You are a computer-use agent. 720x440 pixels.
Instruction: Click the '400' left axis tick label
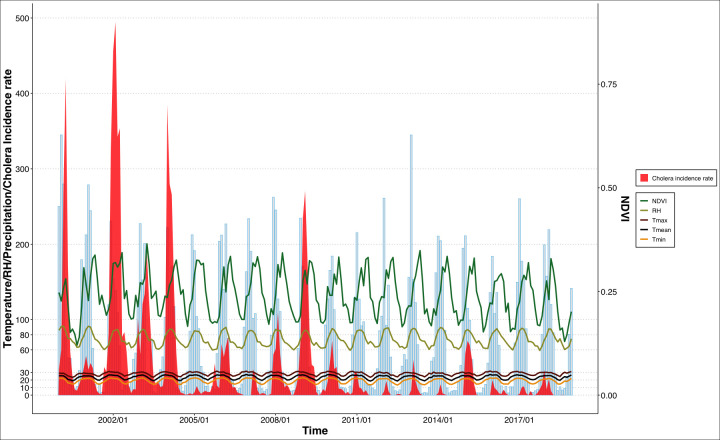coord(22,94)
